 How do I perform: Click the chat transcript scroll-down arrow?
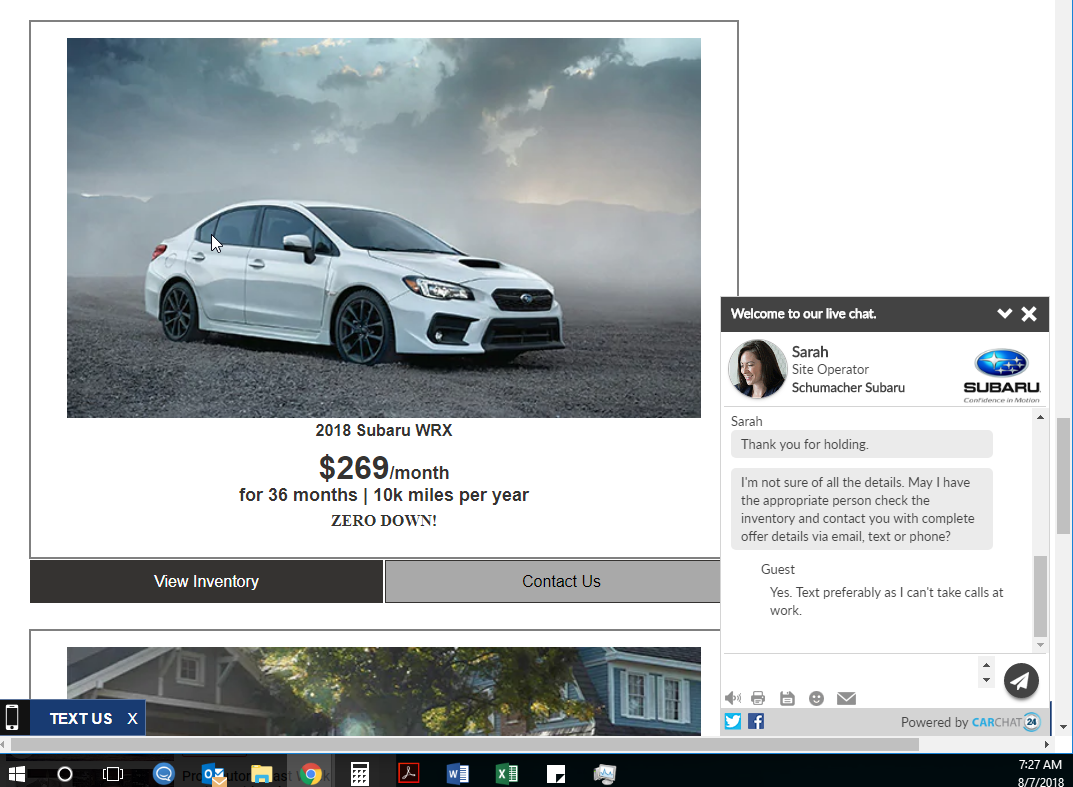(x=1040, y=645)
